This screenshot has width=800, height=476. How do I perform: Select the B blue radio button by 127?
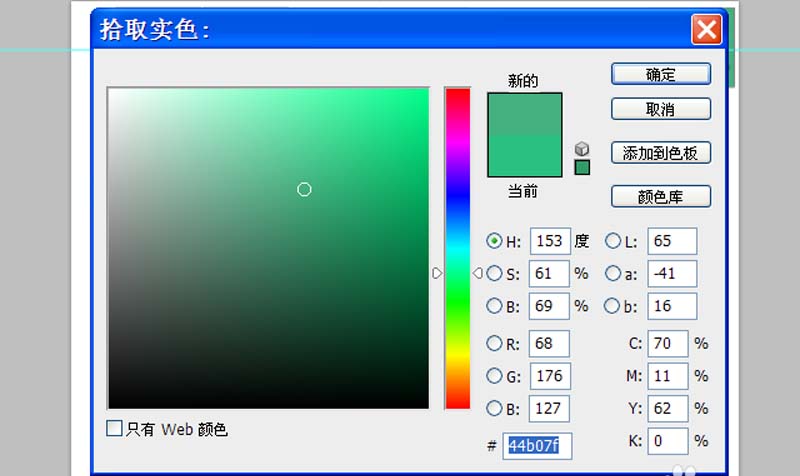(494, 408)
